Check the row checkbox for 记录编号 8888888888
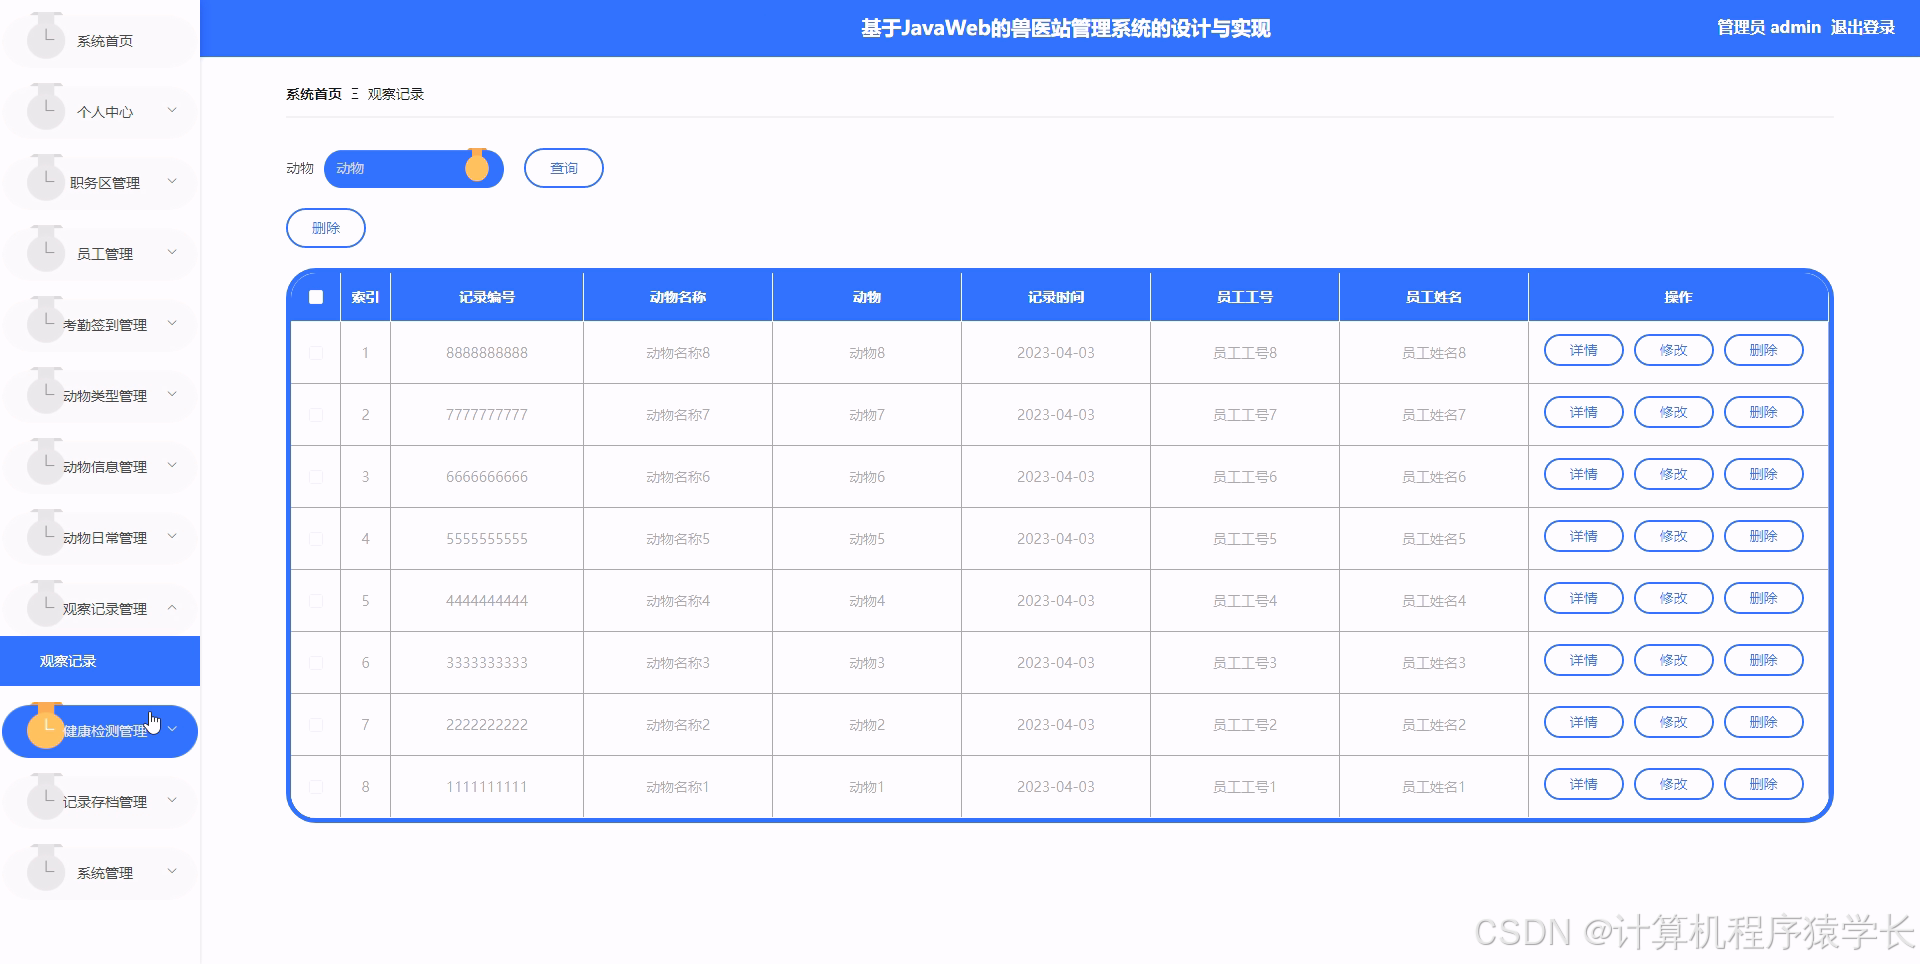The height and width of the screenshot is (964, 1920). 316,352
